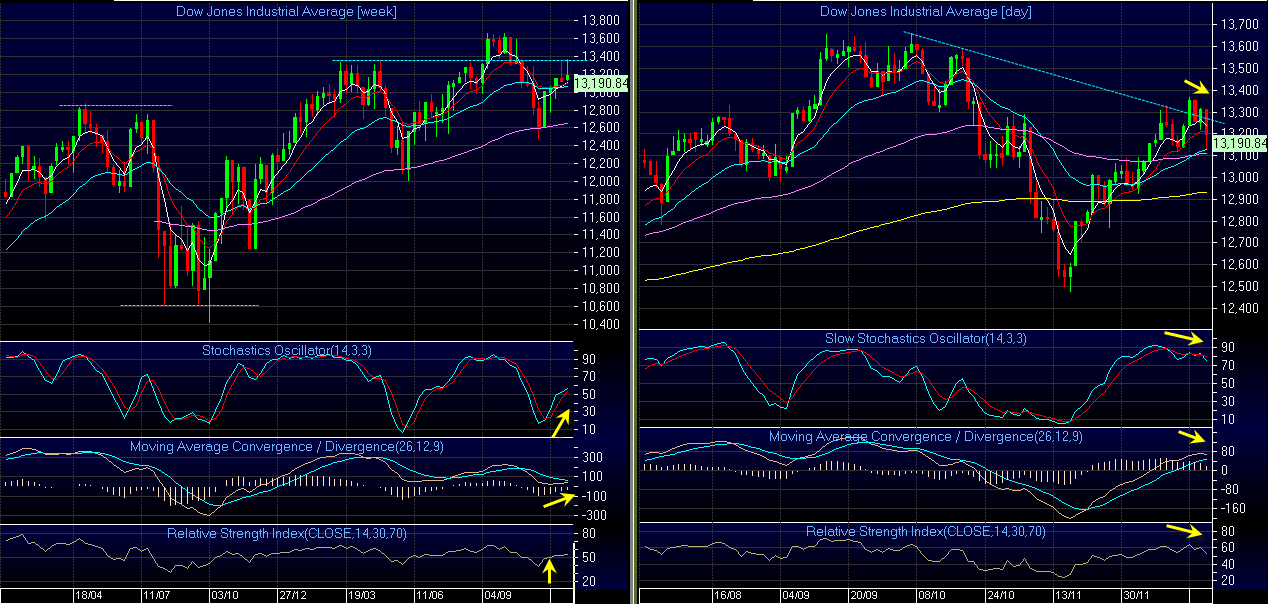Select the 04/09 date label on daily chart
This screenshot has height=604, width=1268.
coord(796,595)
